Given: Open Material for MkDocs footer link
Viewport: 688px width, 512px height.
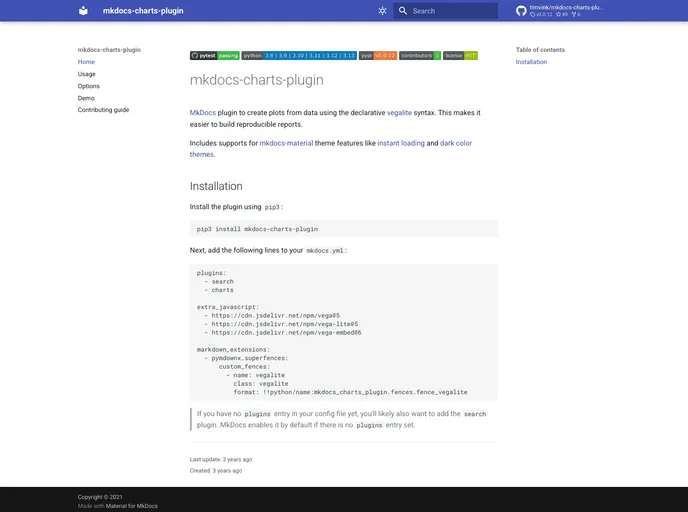Looking at the screenshot, I should tap(132, 506).
